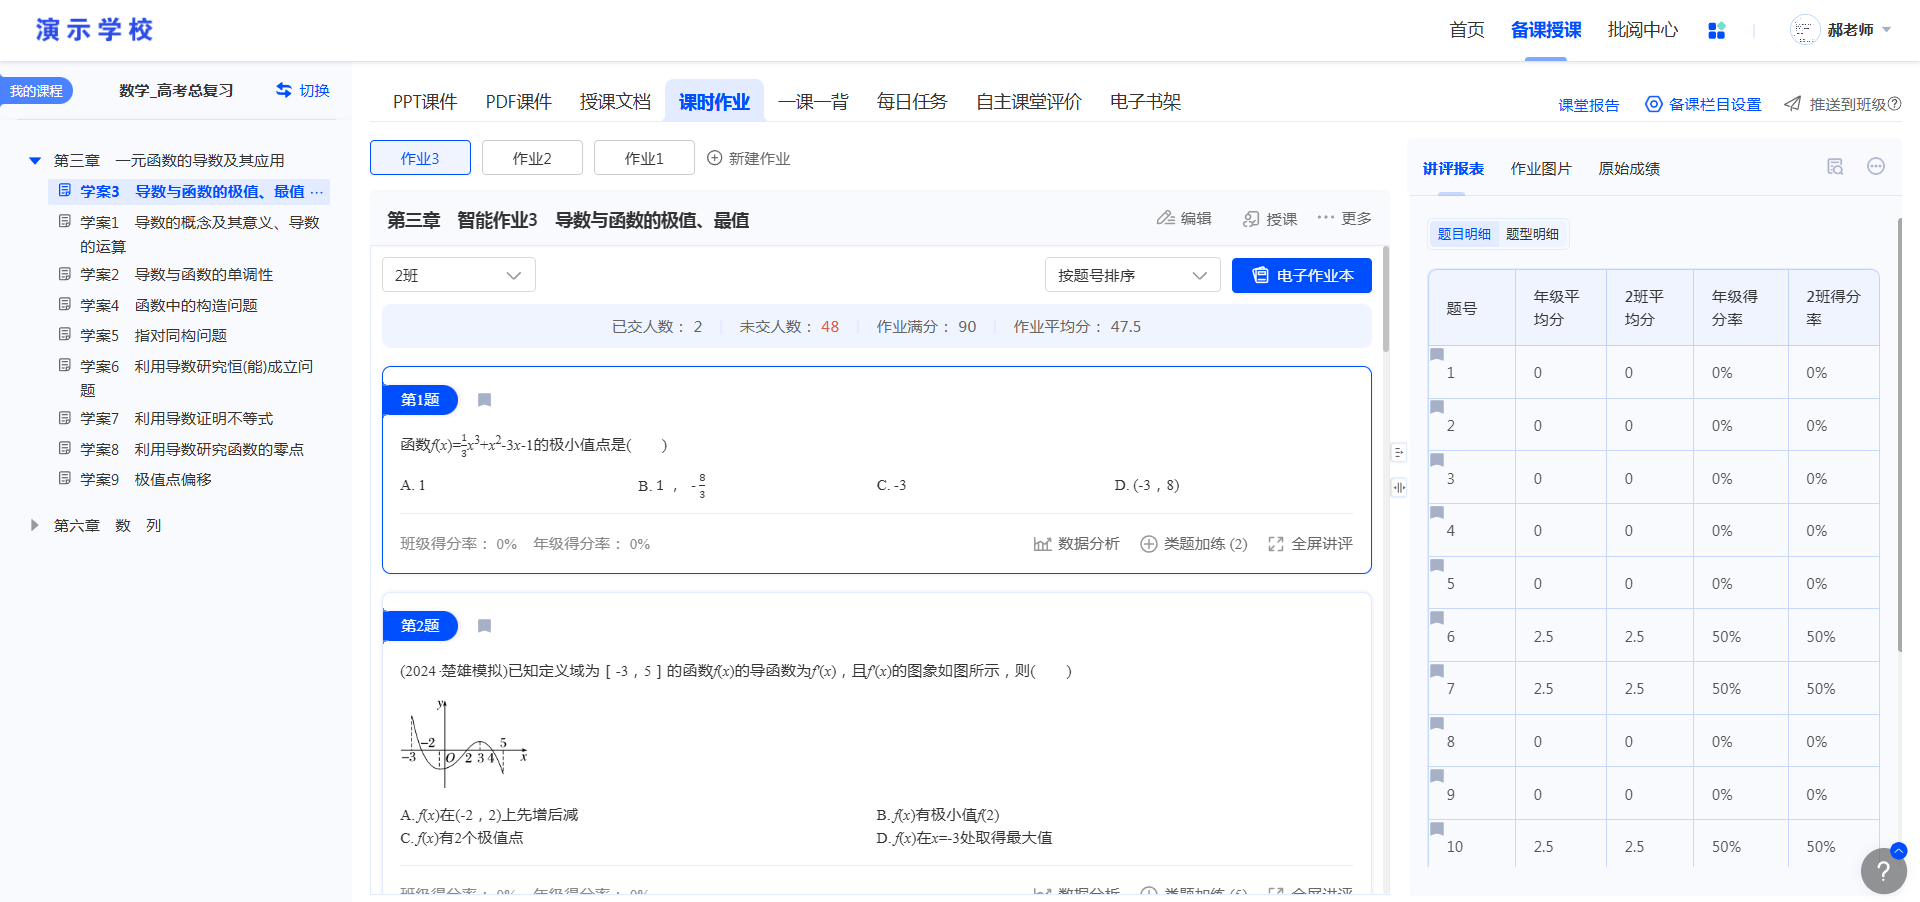Toggle bookmark flag on 第2题

pyautogui.click(x=485, y=626)
